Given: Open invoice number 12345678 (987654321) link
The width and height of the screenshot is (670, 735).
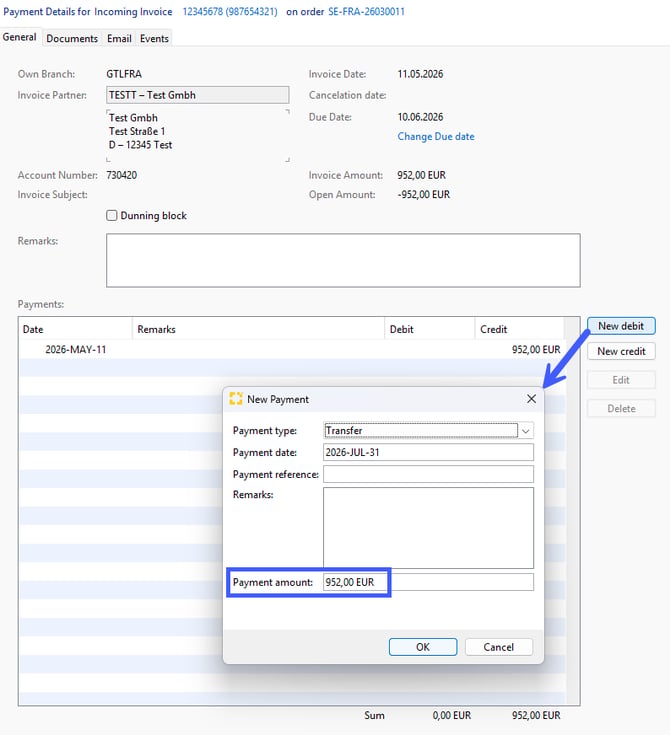Looking at the screenshot, I should click(230, 12).
